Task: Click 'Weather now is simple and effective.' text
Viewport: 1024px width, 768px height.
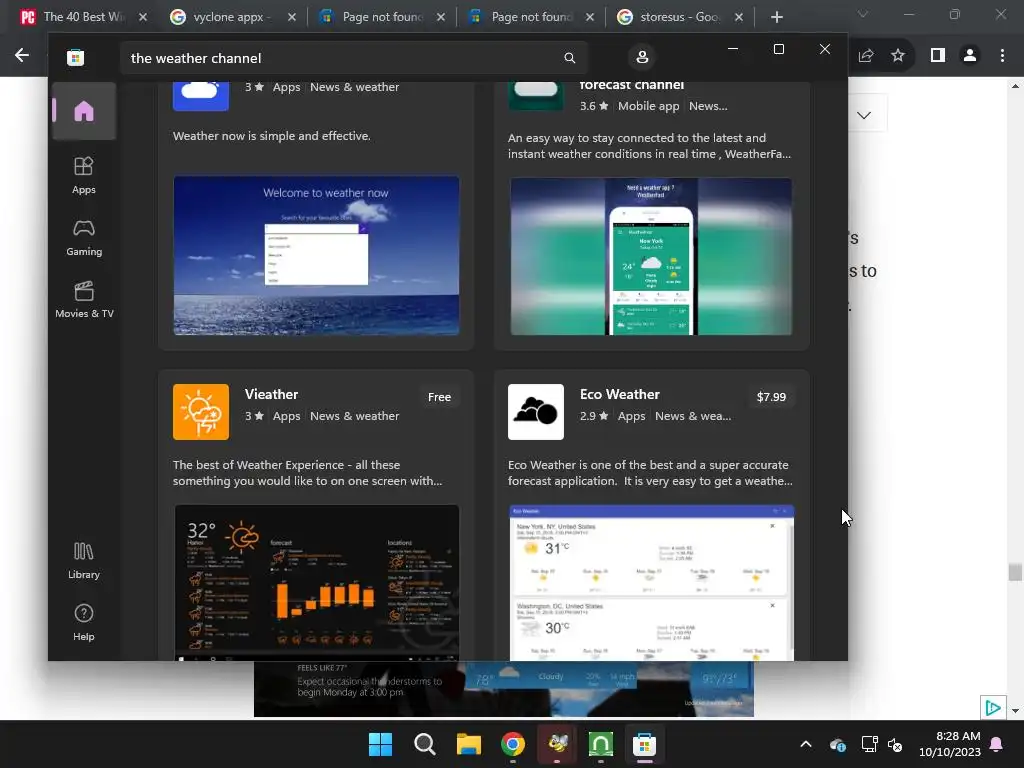Action: 272,136
